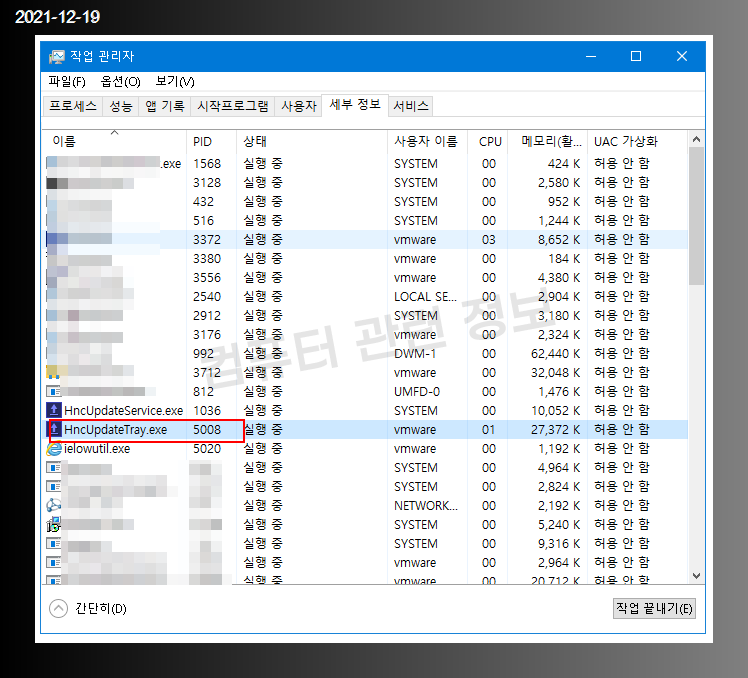This screenshot has height=678, width=748.
Task: Click PID 1568 cell
Action: [207, 164]
